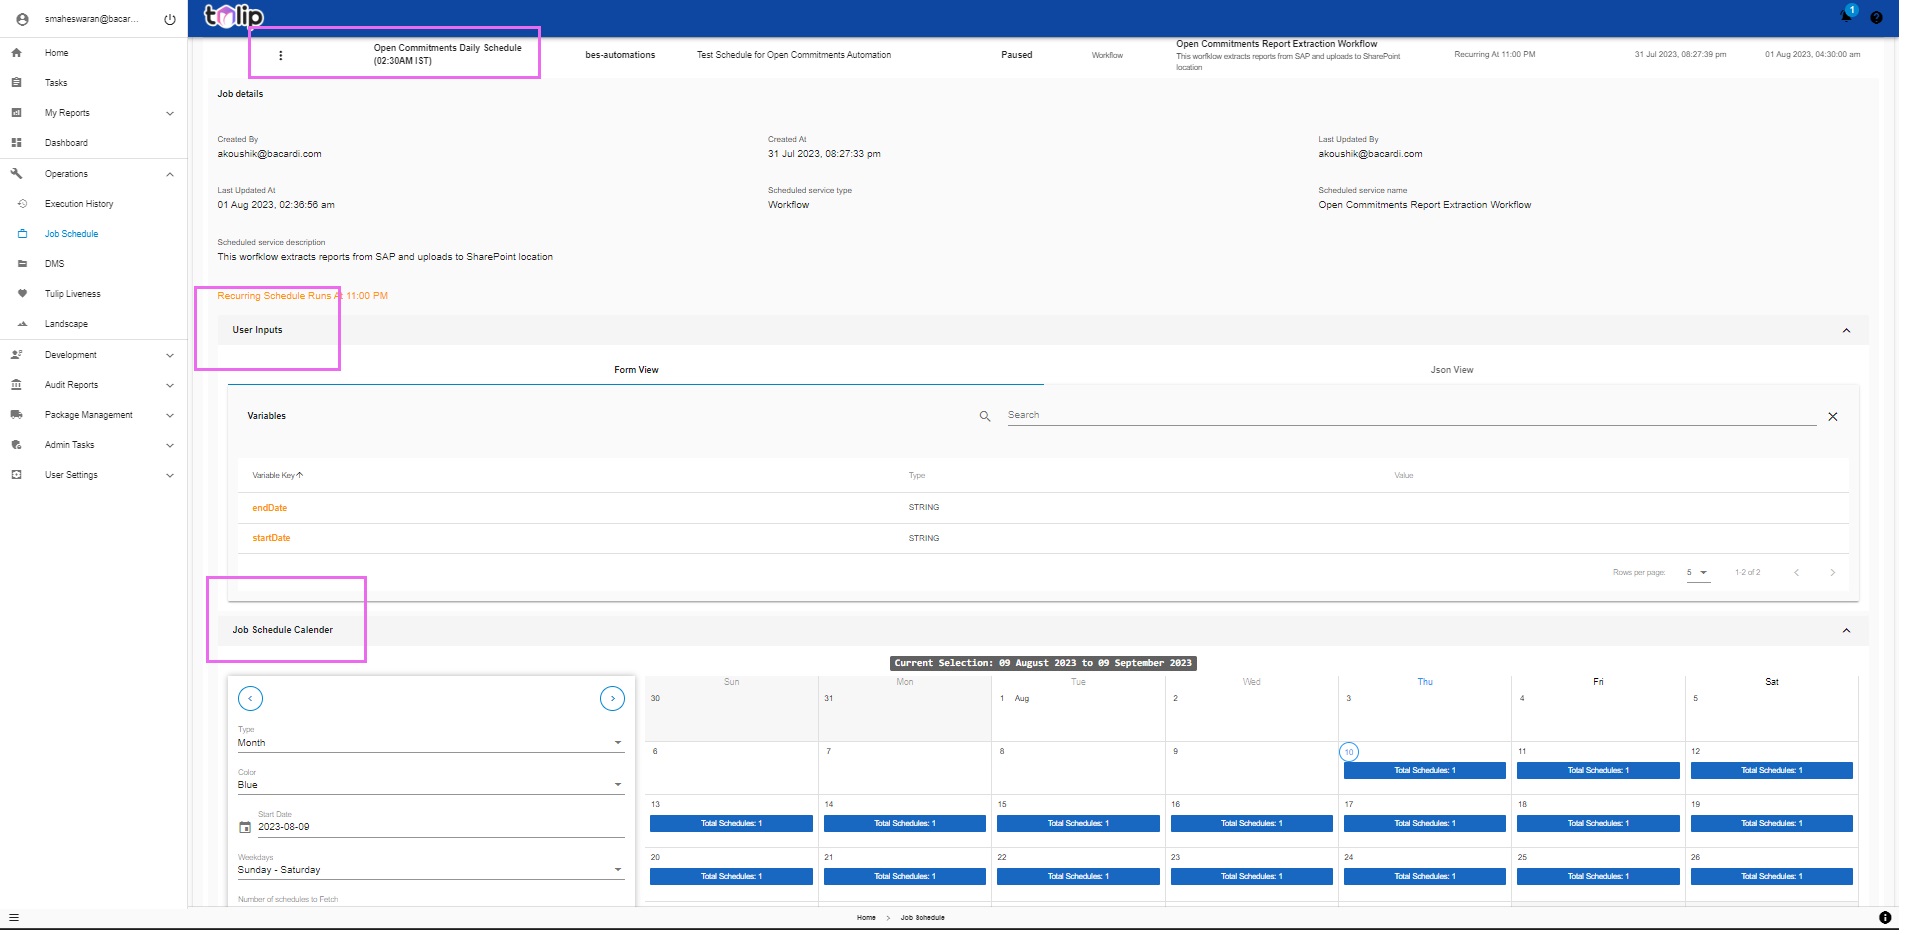1915x935 pixels.
Task: Click the hamburger menu icon at bottom left
Action: [13, 917]
